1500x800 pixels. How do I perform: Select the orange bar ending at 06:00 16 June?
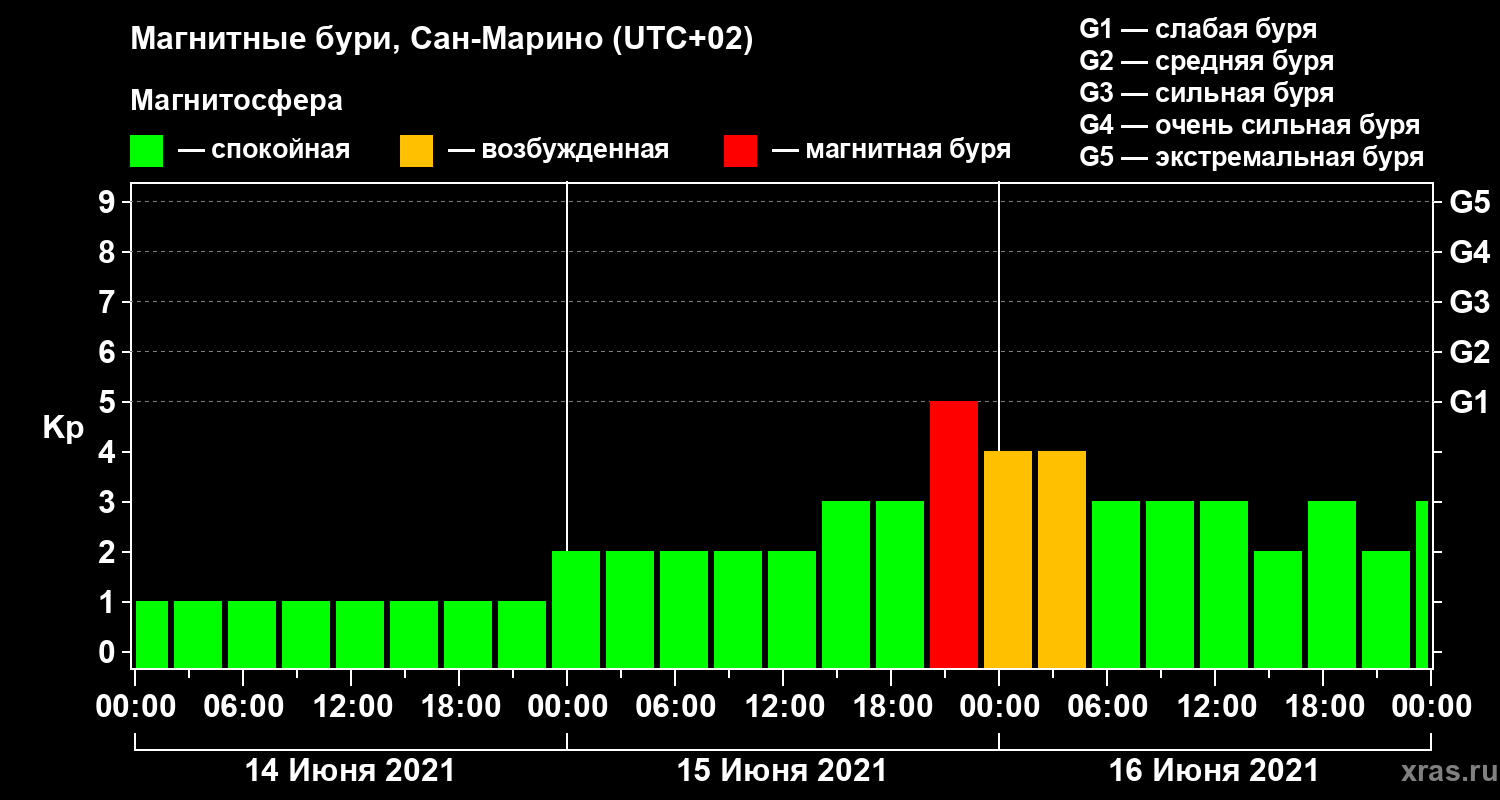coord(1062,559)
